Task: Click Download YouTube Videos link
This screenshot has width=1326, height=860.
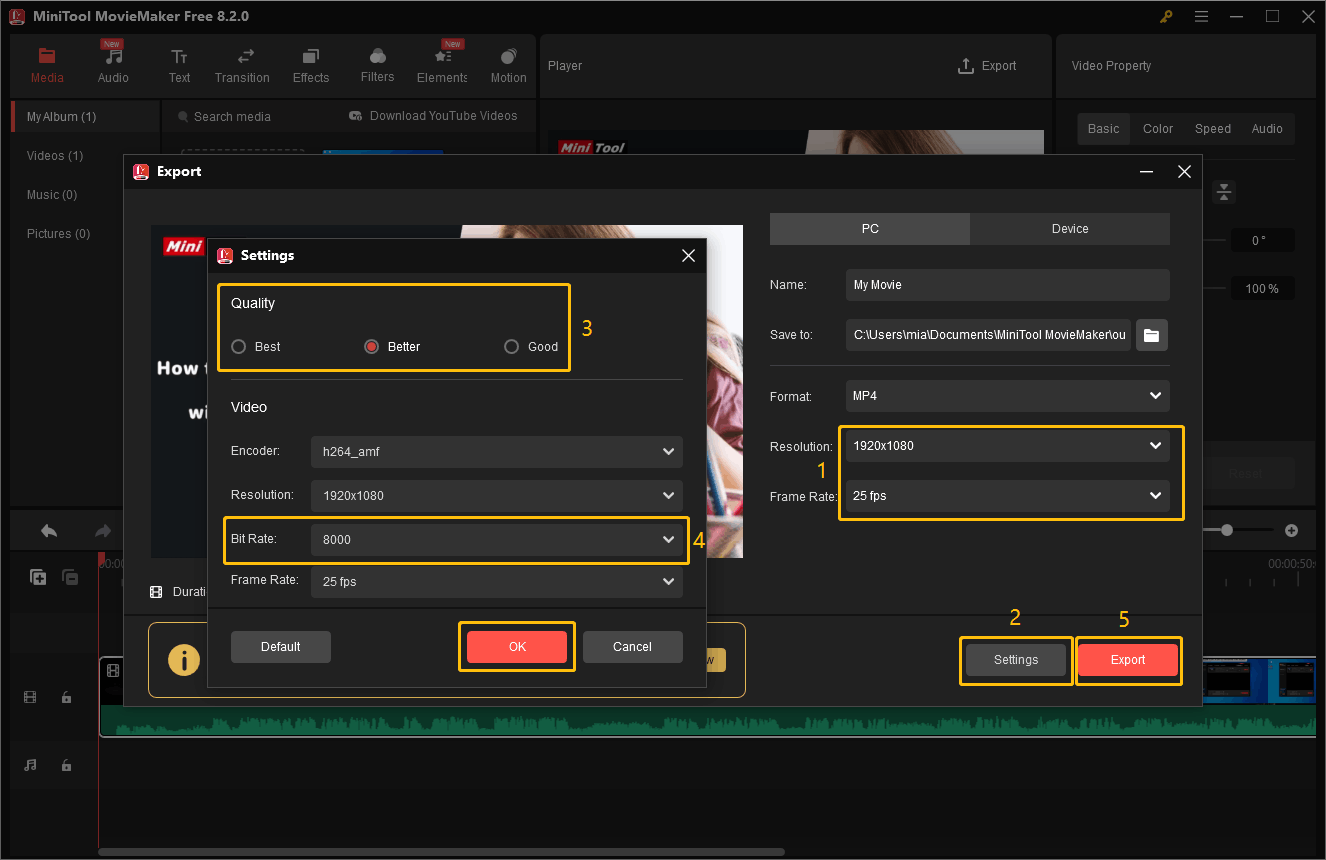Action: point(433,116)
